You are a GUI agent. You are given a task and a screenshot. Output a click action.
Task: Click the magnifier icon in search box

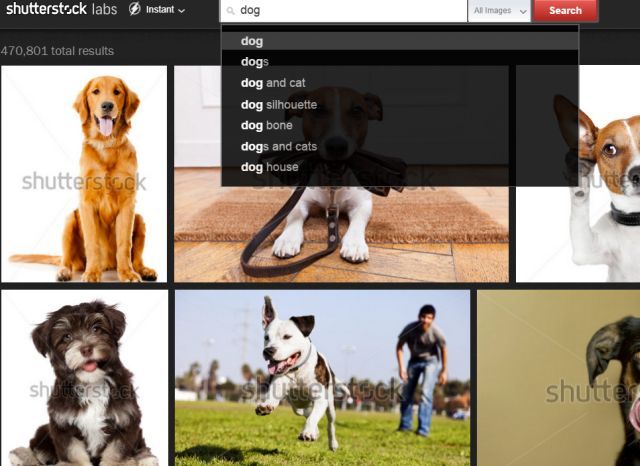coord(231,11)
